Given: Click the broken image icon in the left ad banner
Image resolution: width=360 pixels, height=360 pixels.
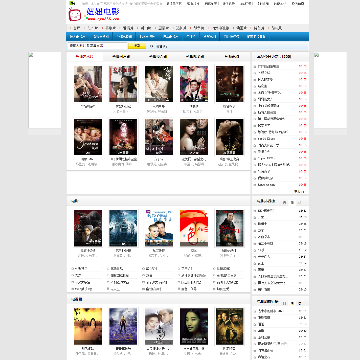Looking at the screenshot, I should point(31,55).
